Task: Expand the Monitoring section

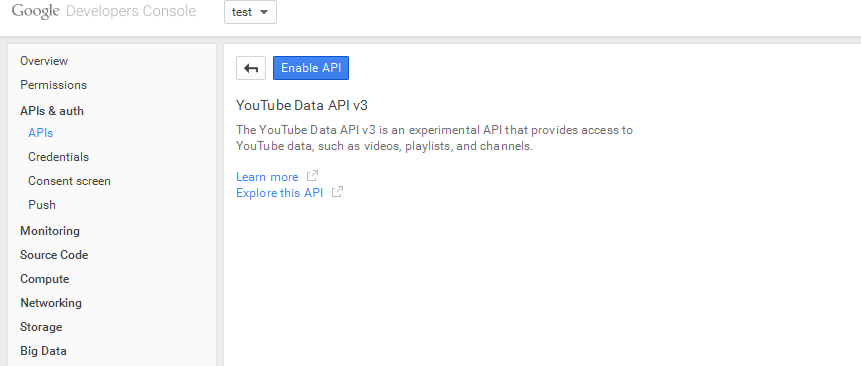Action: [x=50, y=231]
